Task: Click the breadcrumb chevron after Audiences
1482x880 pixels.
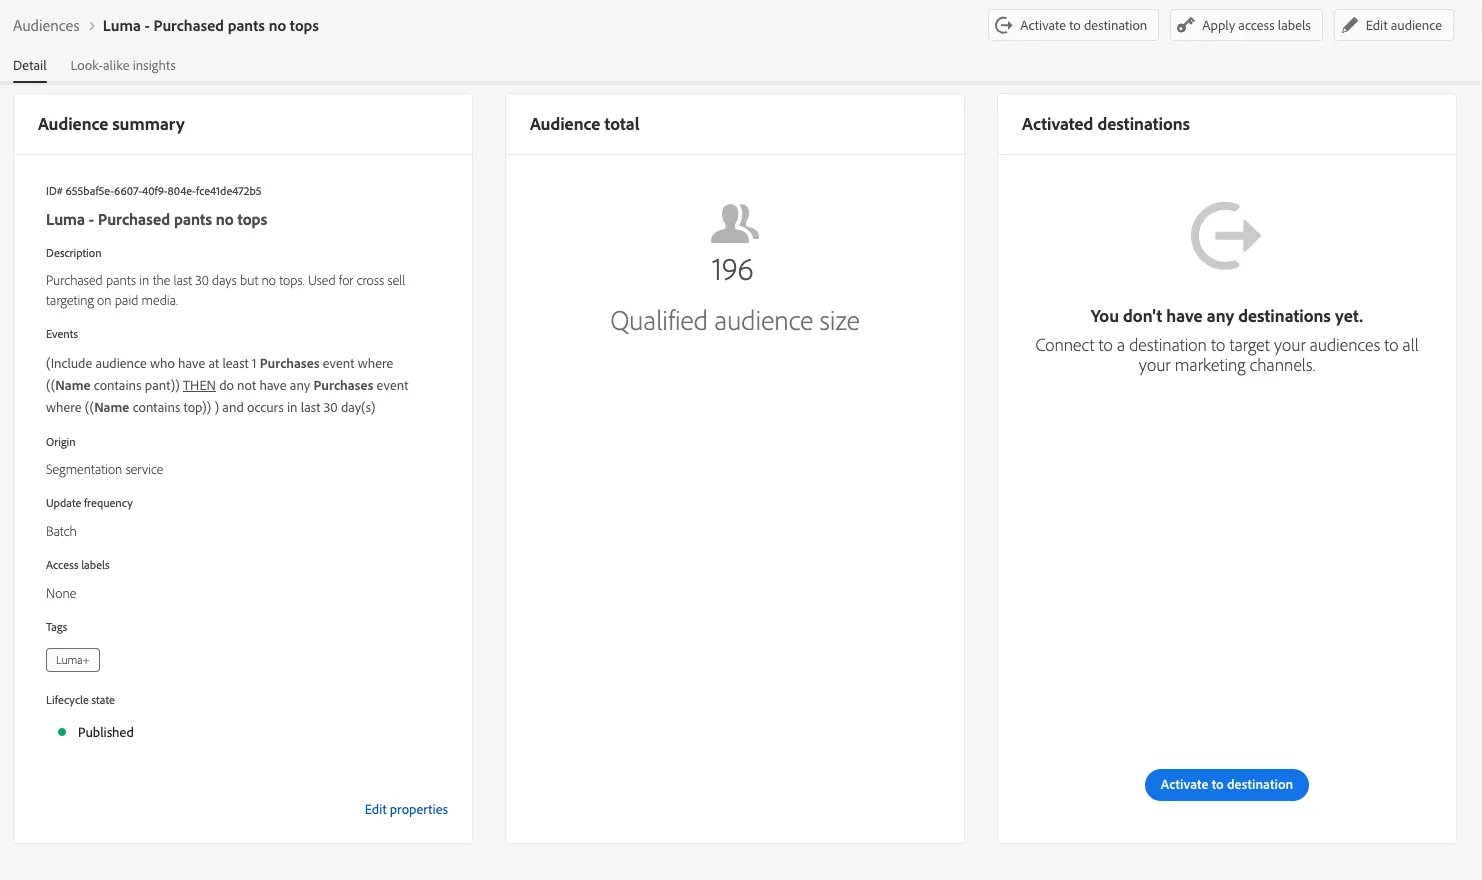Action: coord(91,26)
